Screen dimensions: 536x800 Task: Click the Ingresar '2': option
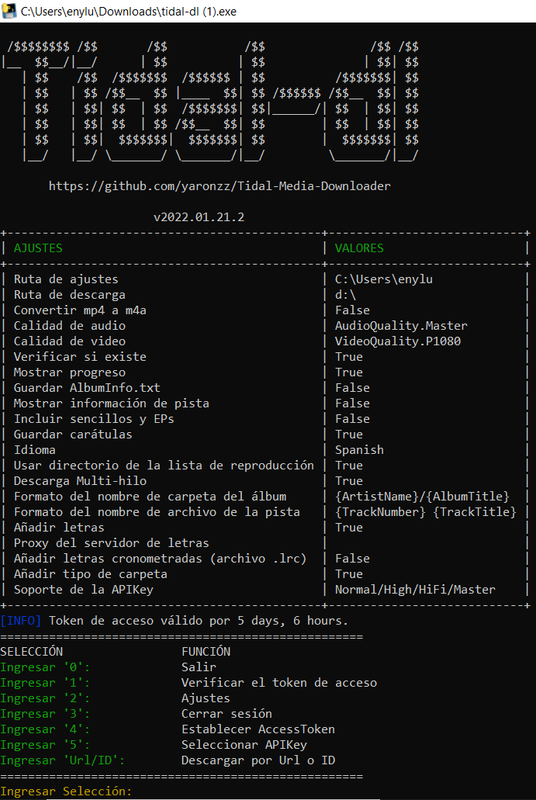[45, 698]
